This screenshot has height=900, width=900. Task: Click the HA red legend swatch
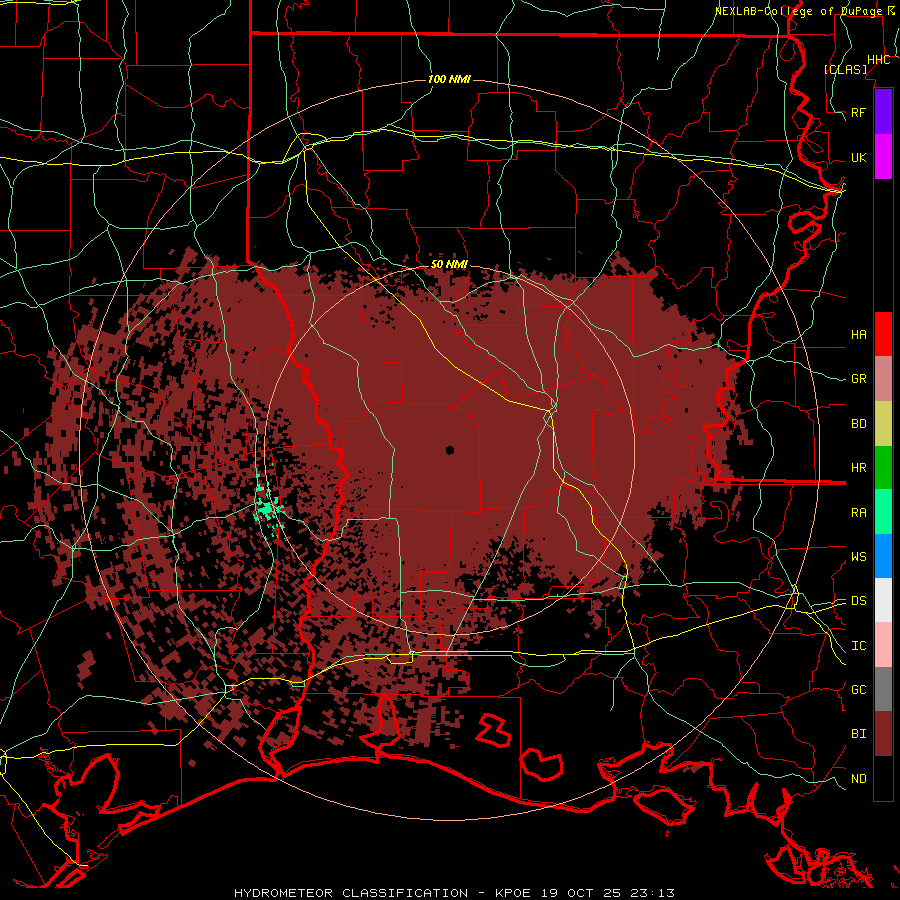pyautogui.click(x=883, y=334)
